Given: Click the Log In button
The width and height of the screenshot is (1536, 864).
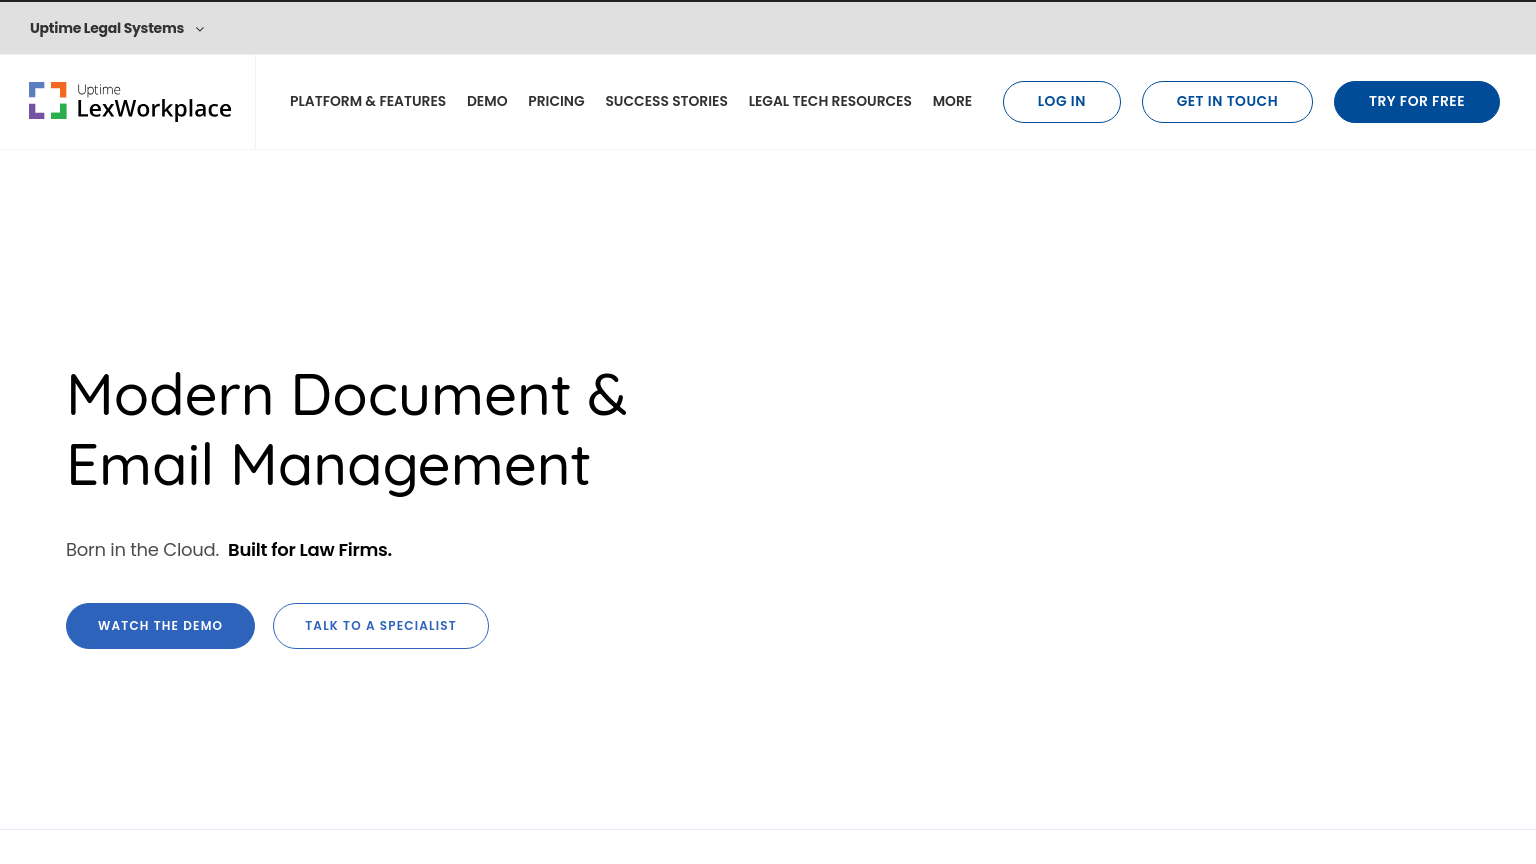Looking at the screenshot, I should [1061, 102].
